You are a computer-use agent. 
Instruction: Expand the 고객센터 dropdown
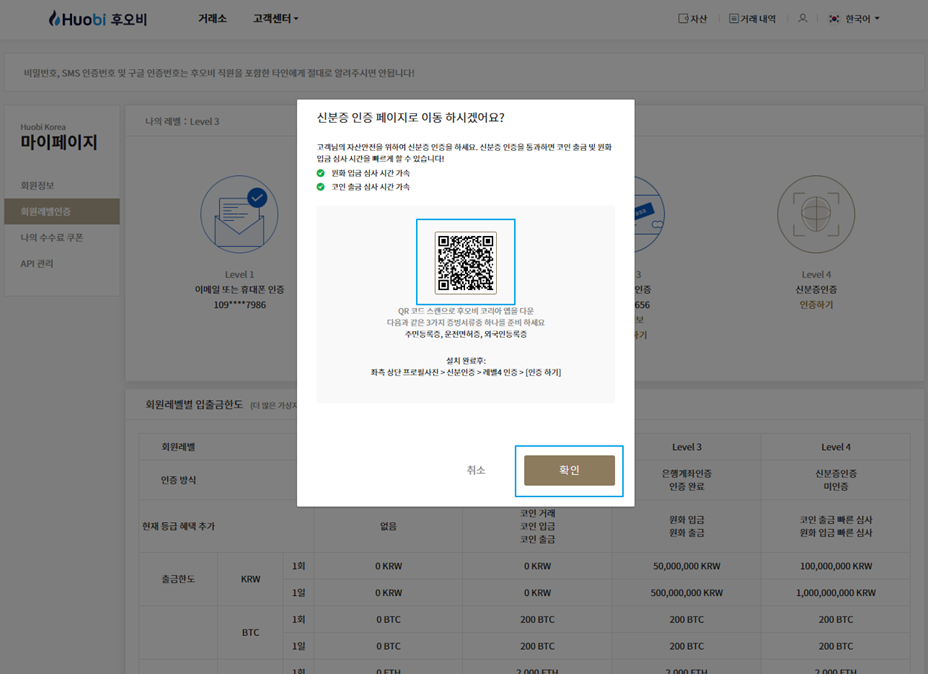pyautogui.click(x=276, y=19)
